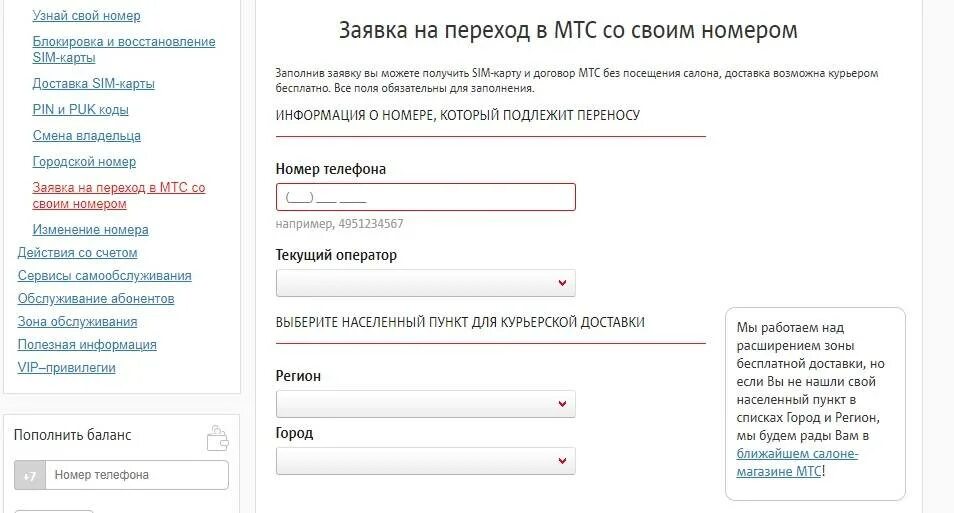This screenshot has height=513, width=954.
Task: Go to Доставка SIM-карты page
Action: click(93, 84)
